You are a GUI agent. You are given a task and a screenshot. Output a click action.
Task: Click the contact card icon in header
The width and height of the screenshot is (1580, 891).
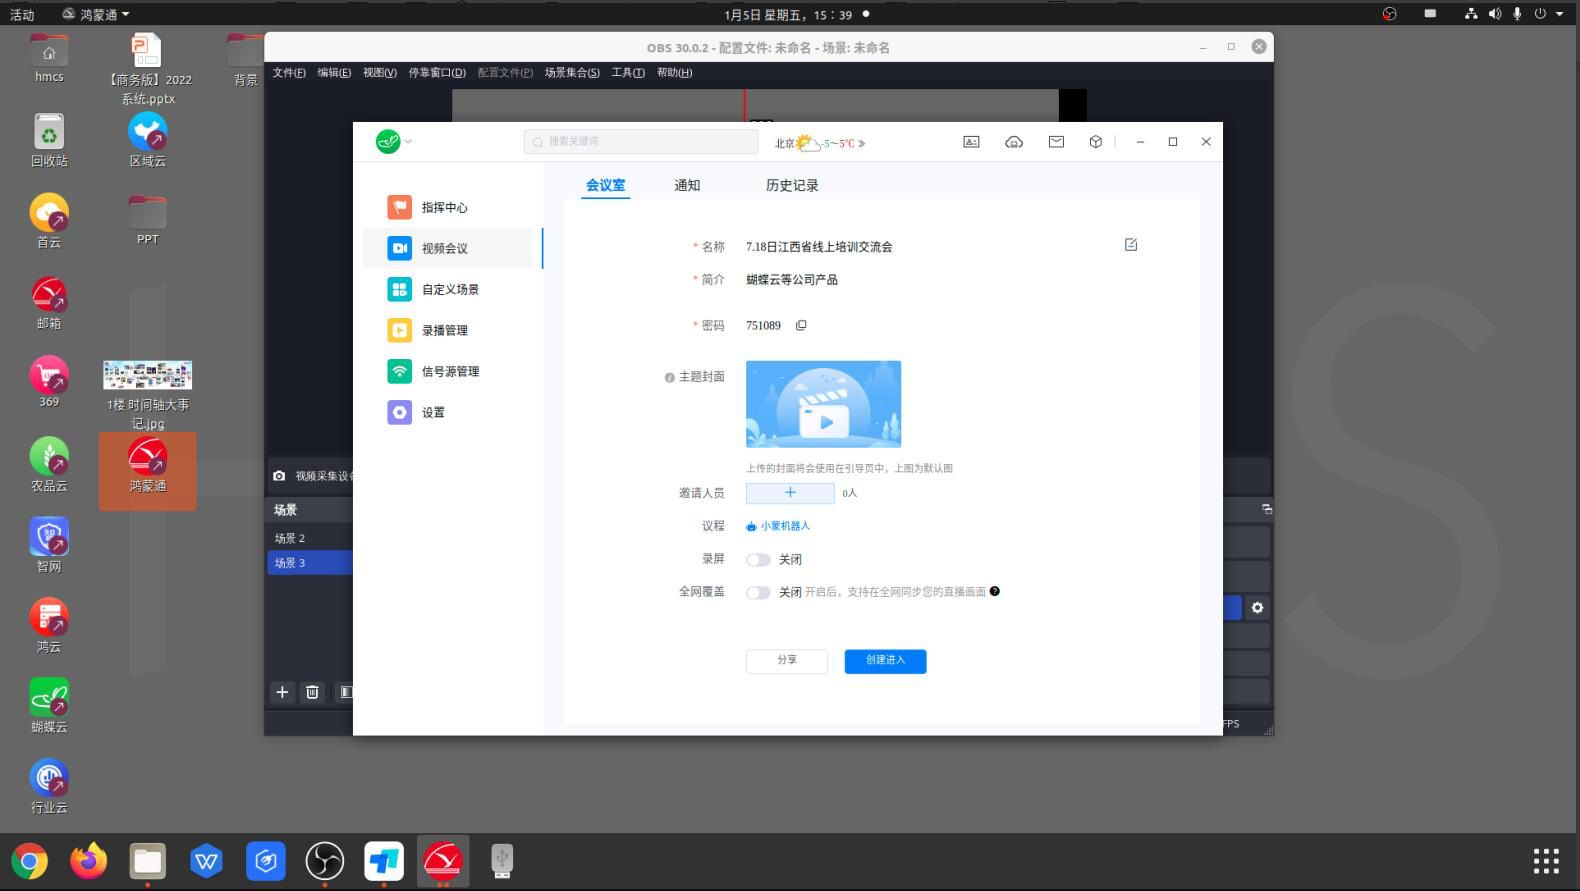pyautogui.click(x=971, y=142)
